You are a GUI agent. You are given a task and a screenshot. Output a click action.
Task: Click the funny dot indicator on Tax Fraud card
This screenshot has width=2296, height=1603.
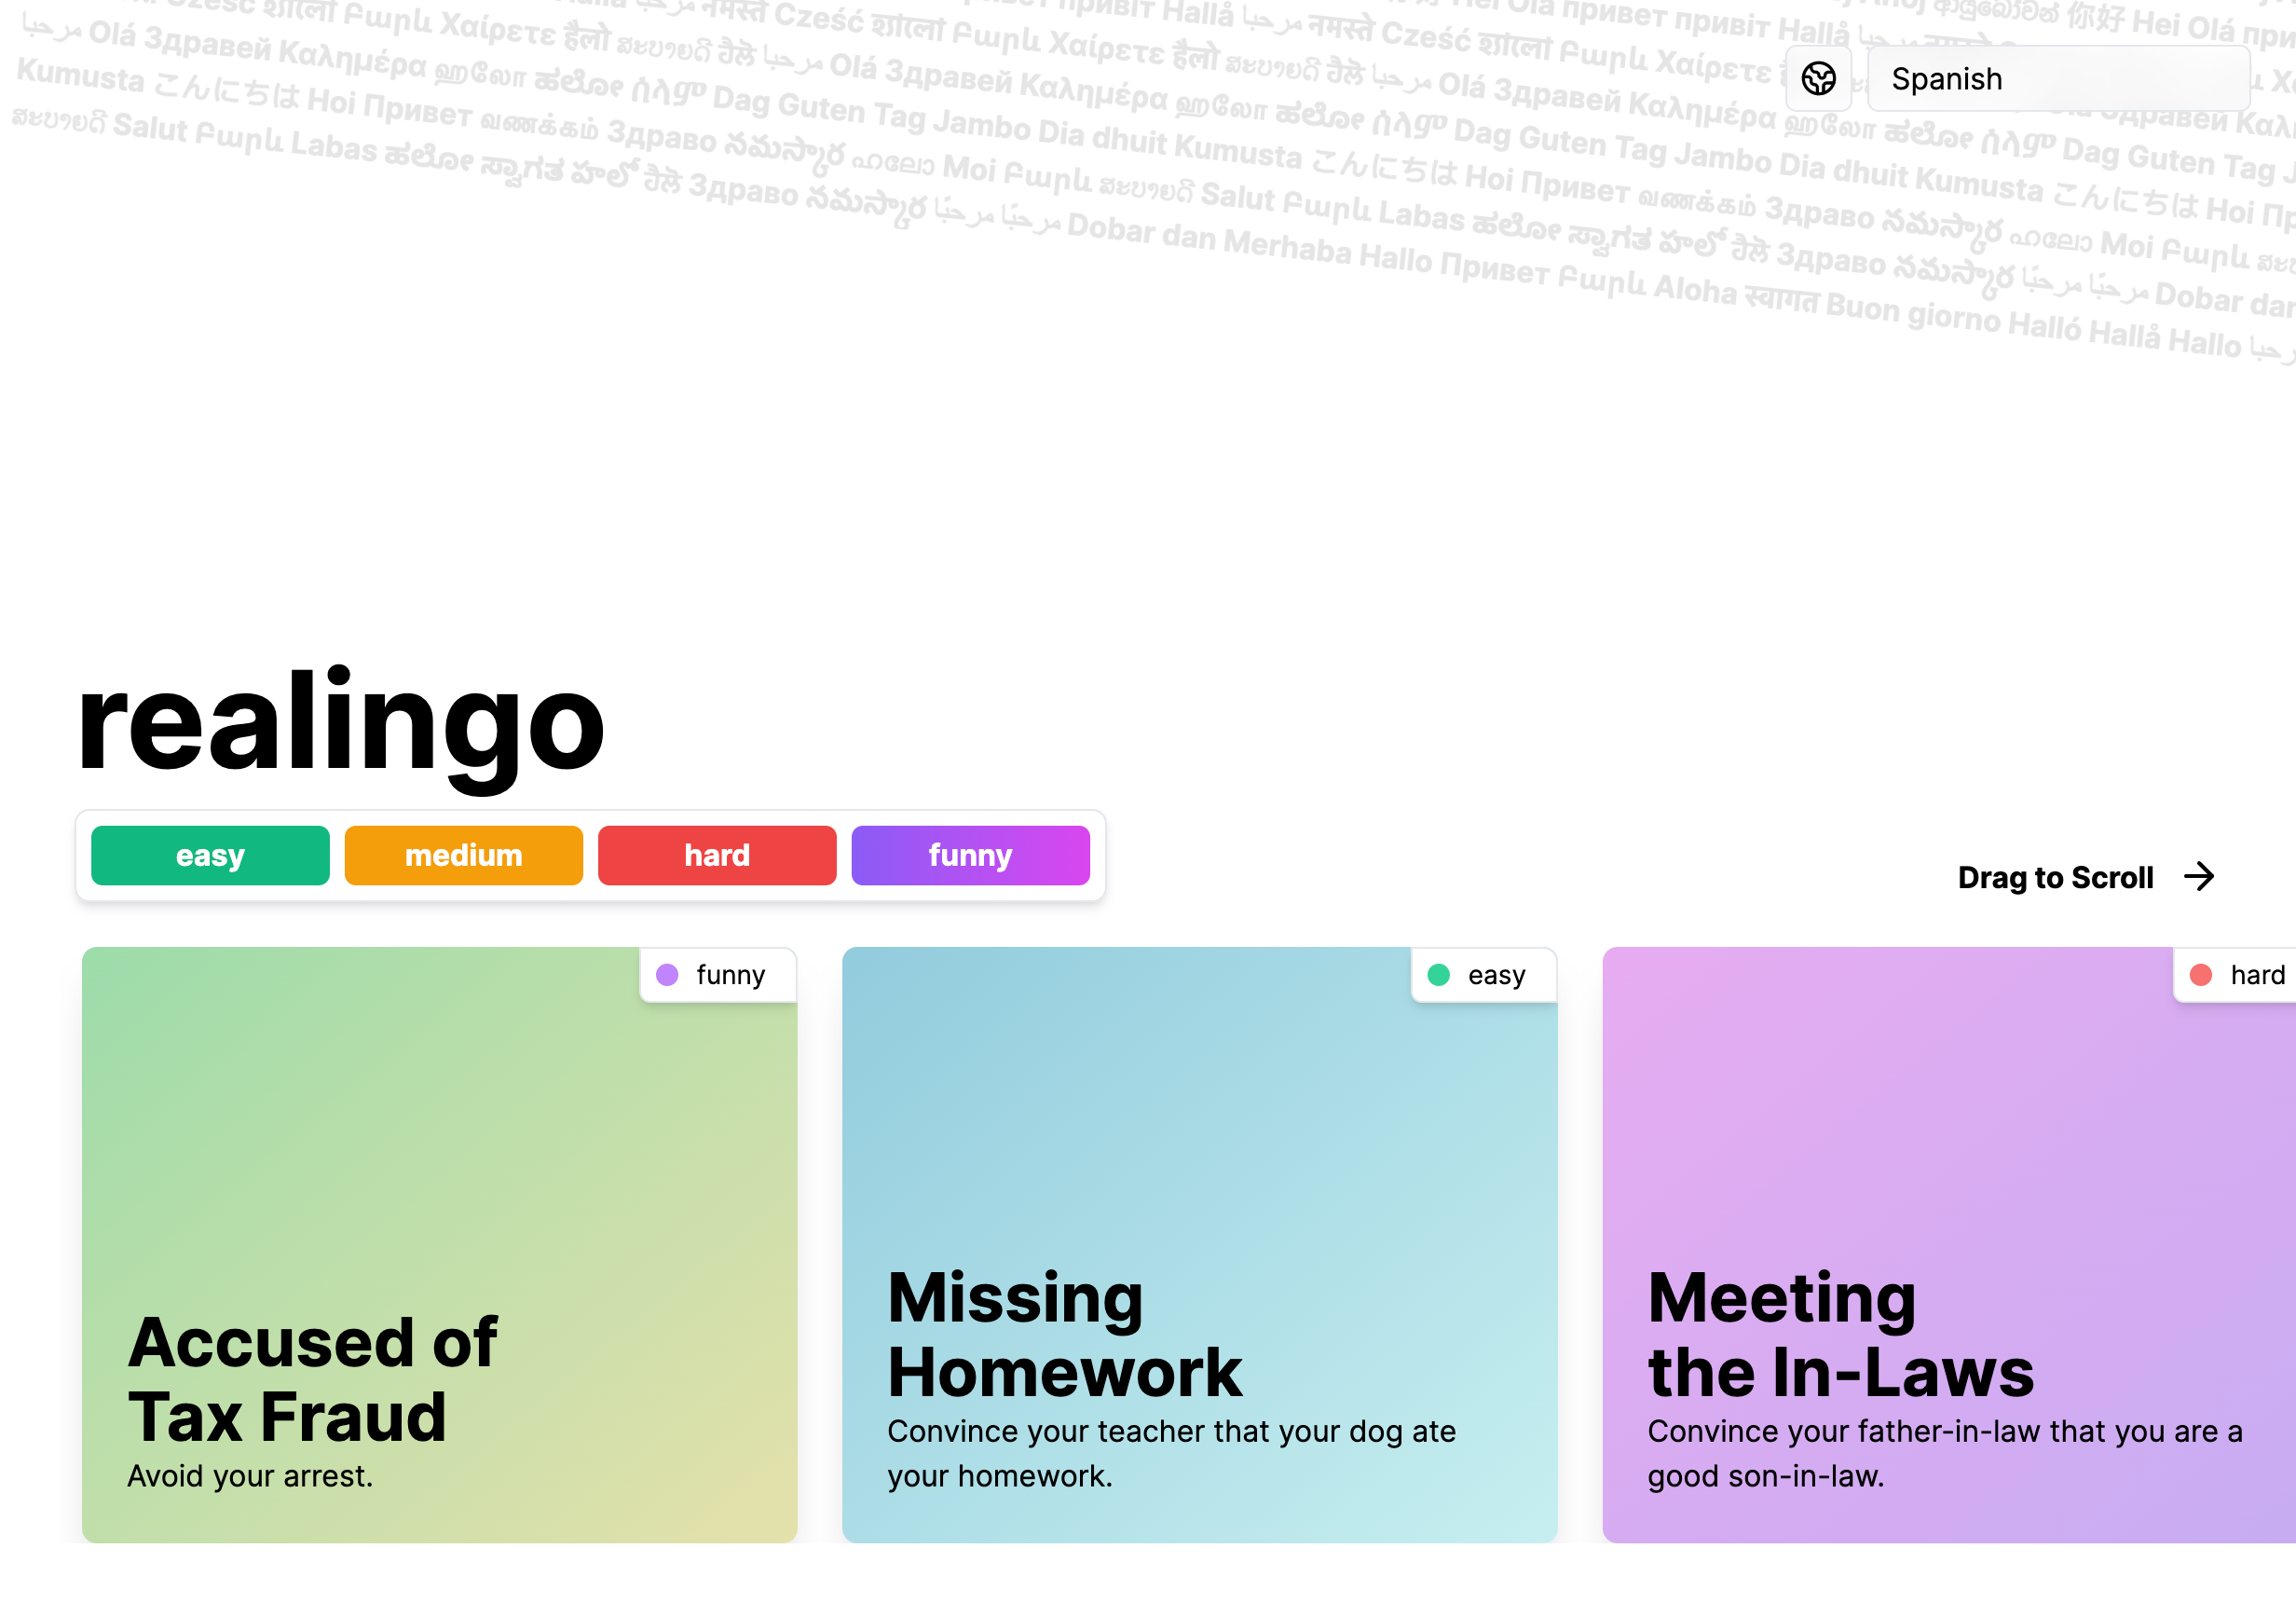click(668, 975)
